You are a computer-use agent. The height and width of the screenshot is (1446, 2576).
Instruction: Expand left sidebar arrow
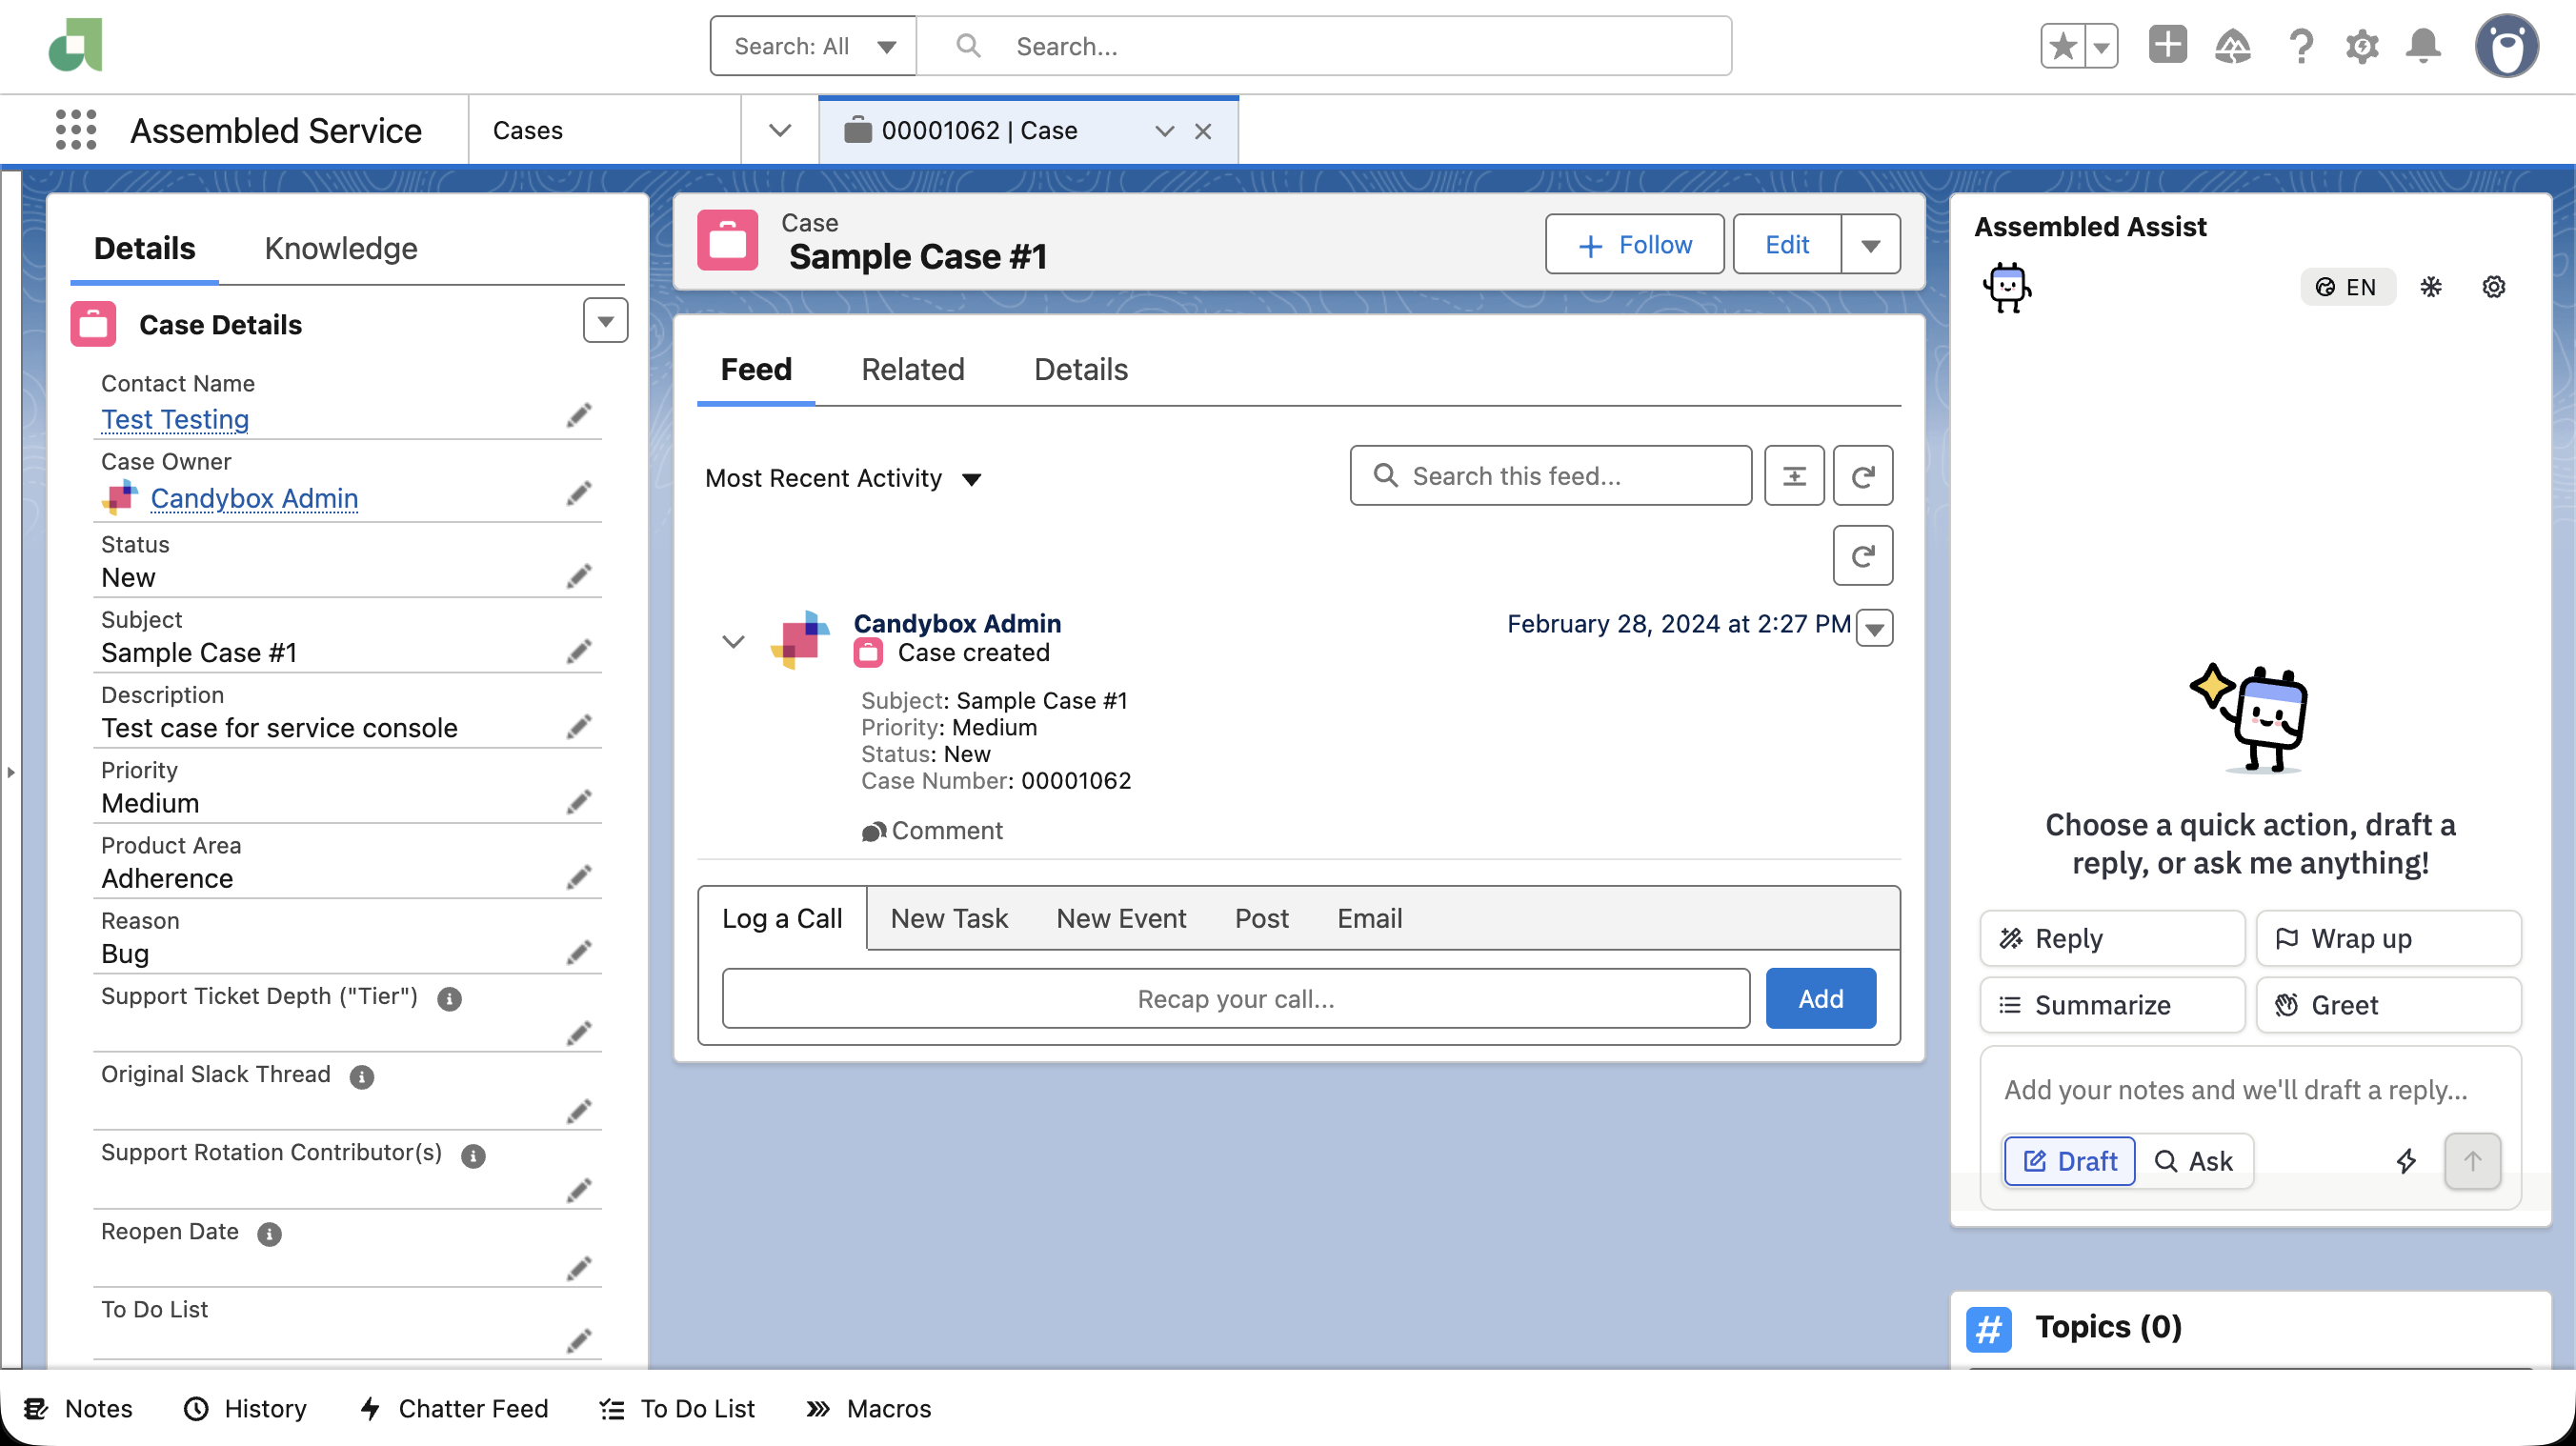pyautogui.click(x=11, y=772)
